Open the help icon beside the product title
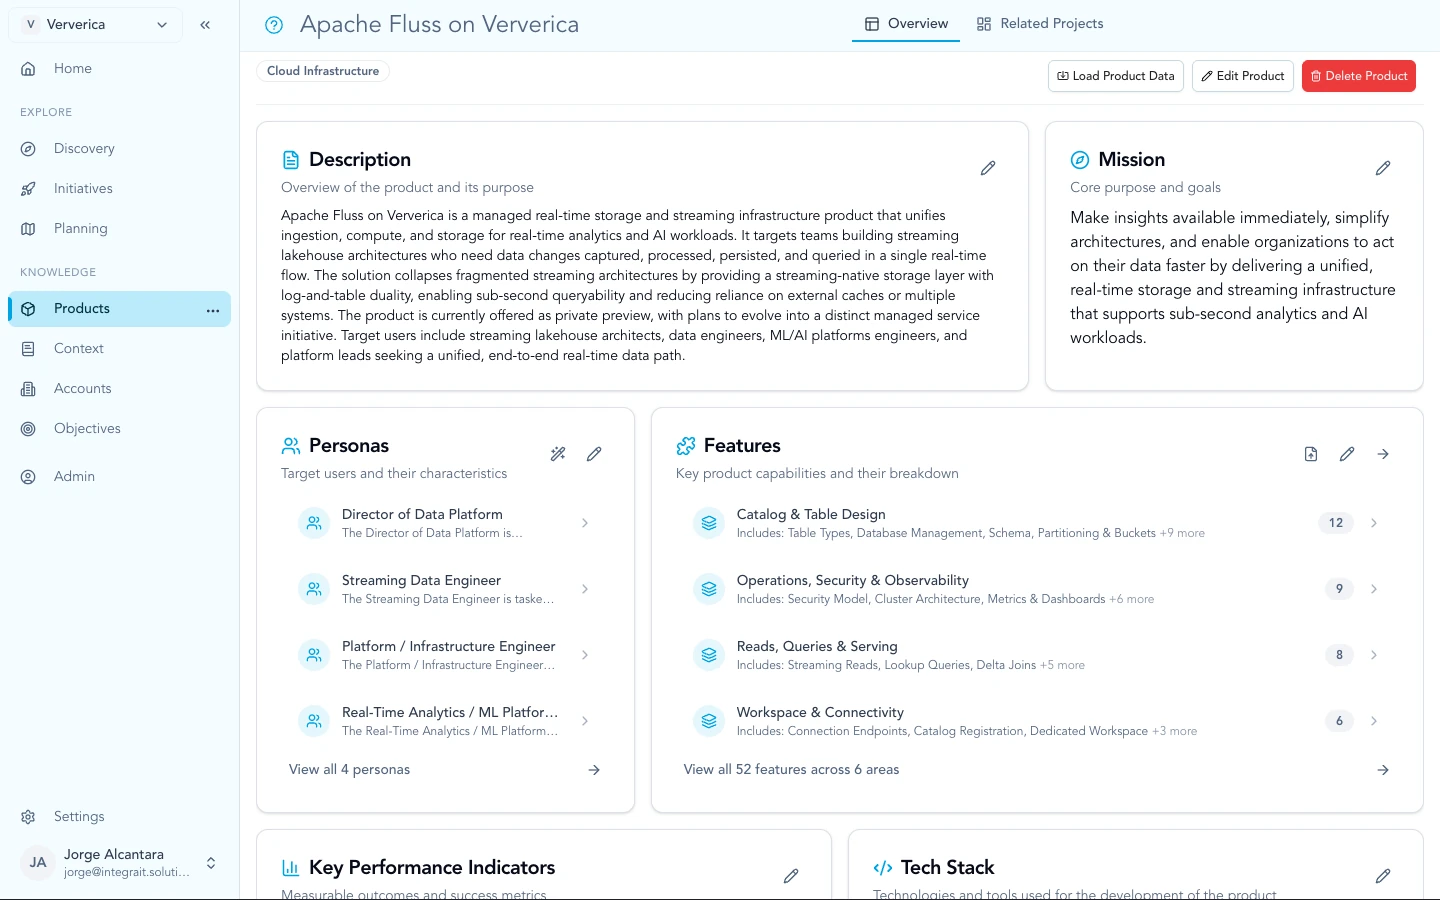This screenshot has width=1440, height=900. pos(274,24)
